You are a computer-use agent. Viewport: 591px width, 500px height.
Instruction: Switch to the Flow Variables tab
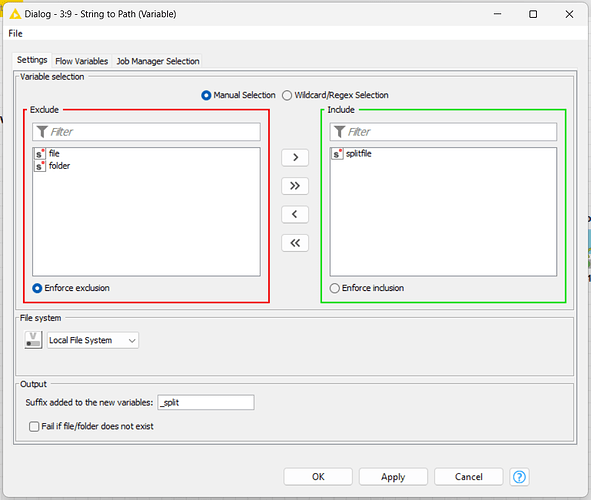pos(81,61)
